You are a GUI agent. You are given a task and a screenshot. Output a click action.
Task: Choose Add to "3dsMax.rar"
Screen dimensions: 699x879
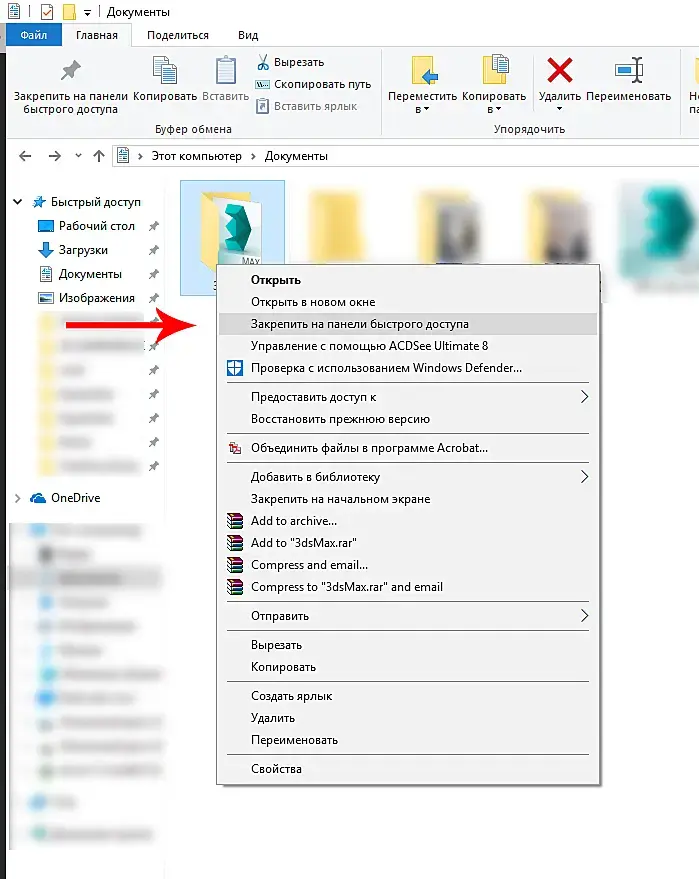[408, 543]
